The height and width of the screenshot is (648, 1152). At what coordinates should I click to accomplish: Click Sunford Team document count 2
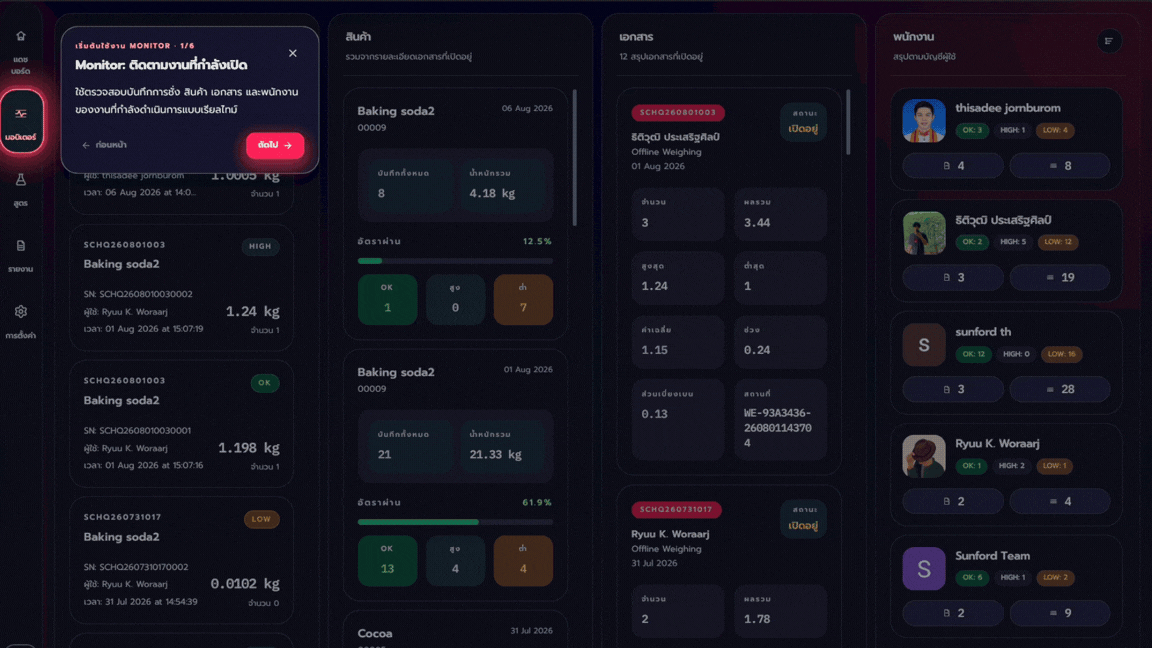[953, 613]
